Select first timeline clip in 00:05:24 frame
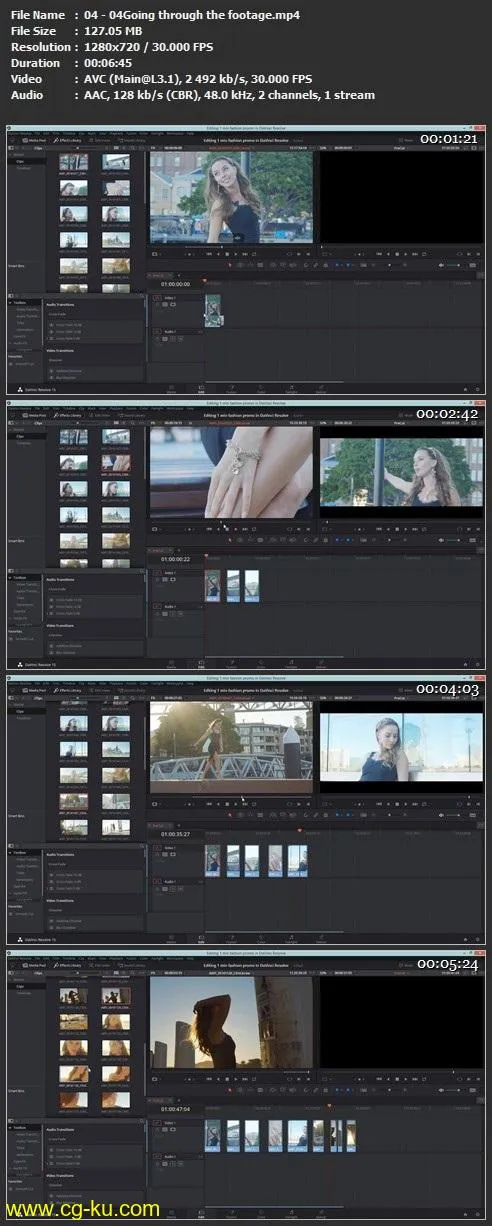The image size is (492, 1226). click(212, 1136)
